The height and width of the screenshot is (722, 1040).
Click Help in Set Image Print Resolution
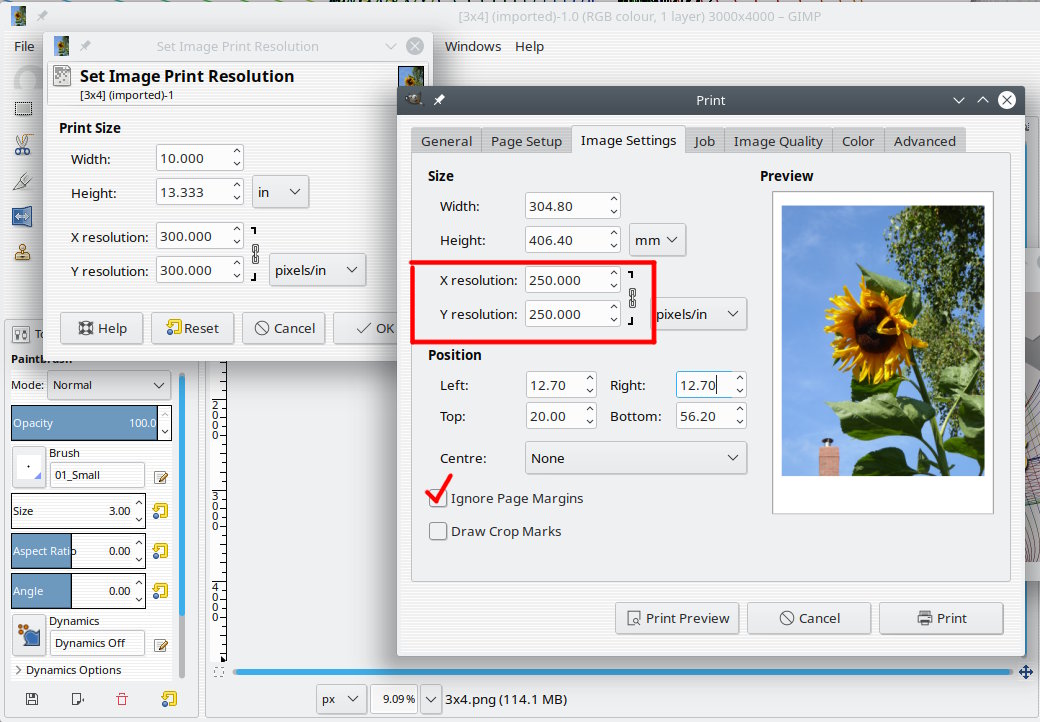click(x=101, y=328)
